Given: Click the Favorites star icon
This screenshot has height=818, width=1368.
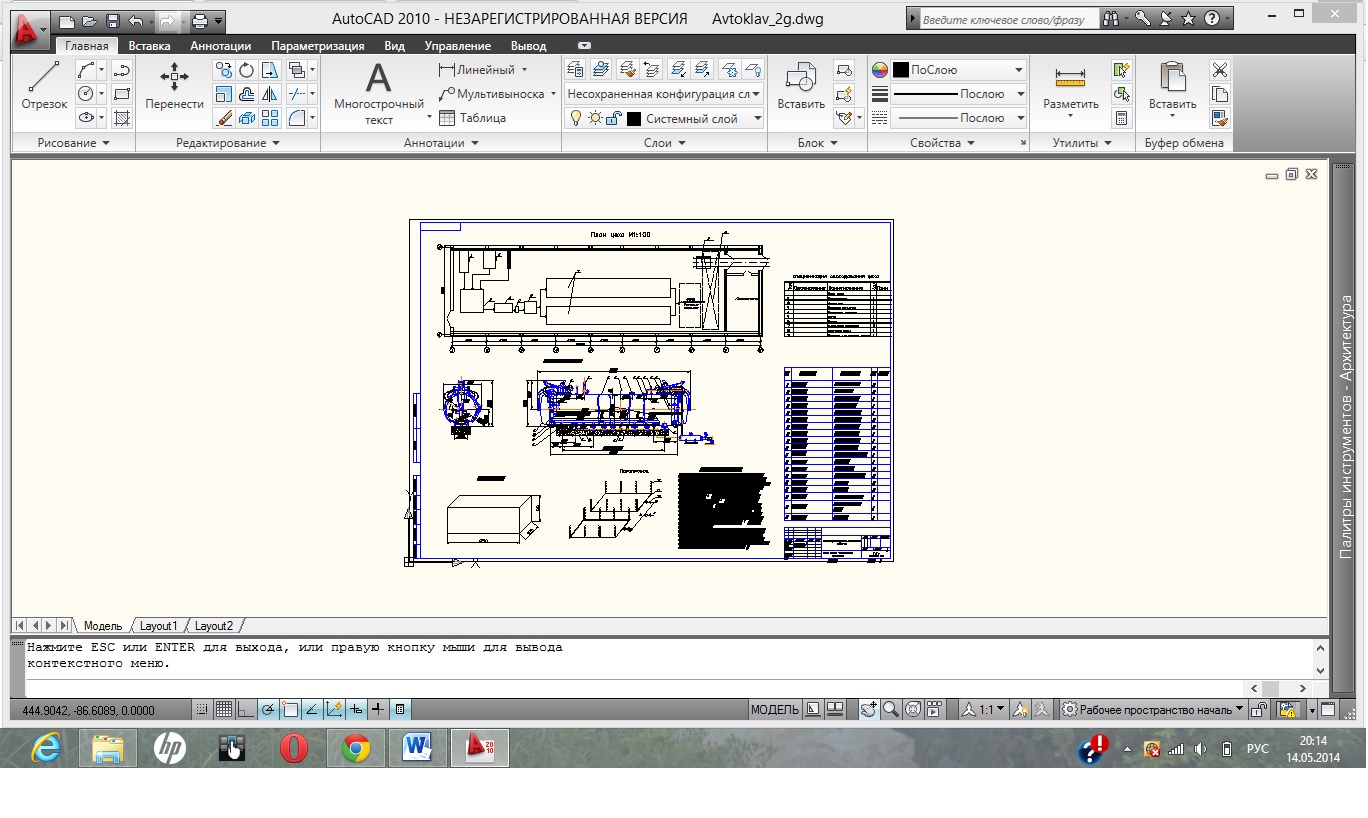Looking at the screenshot, I should [1188, 18].
